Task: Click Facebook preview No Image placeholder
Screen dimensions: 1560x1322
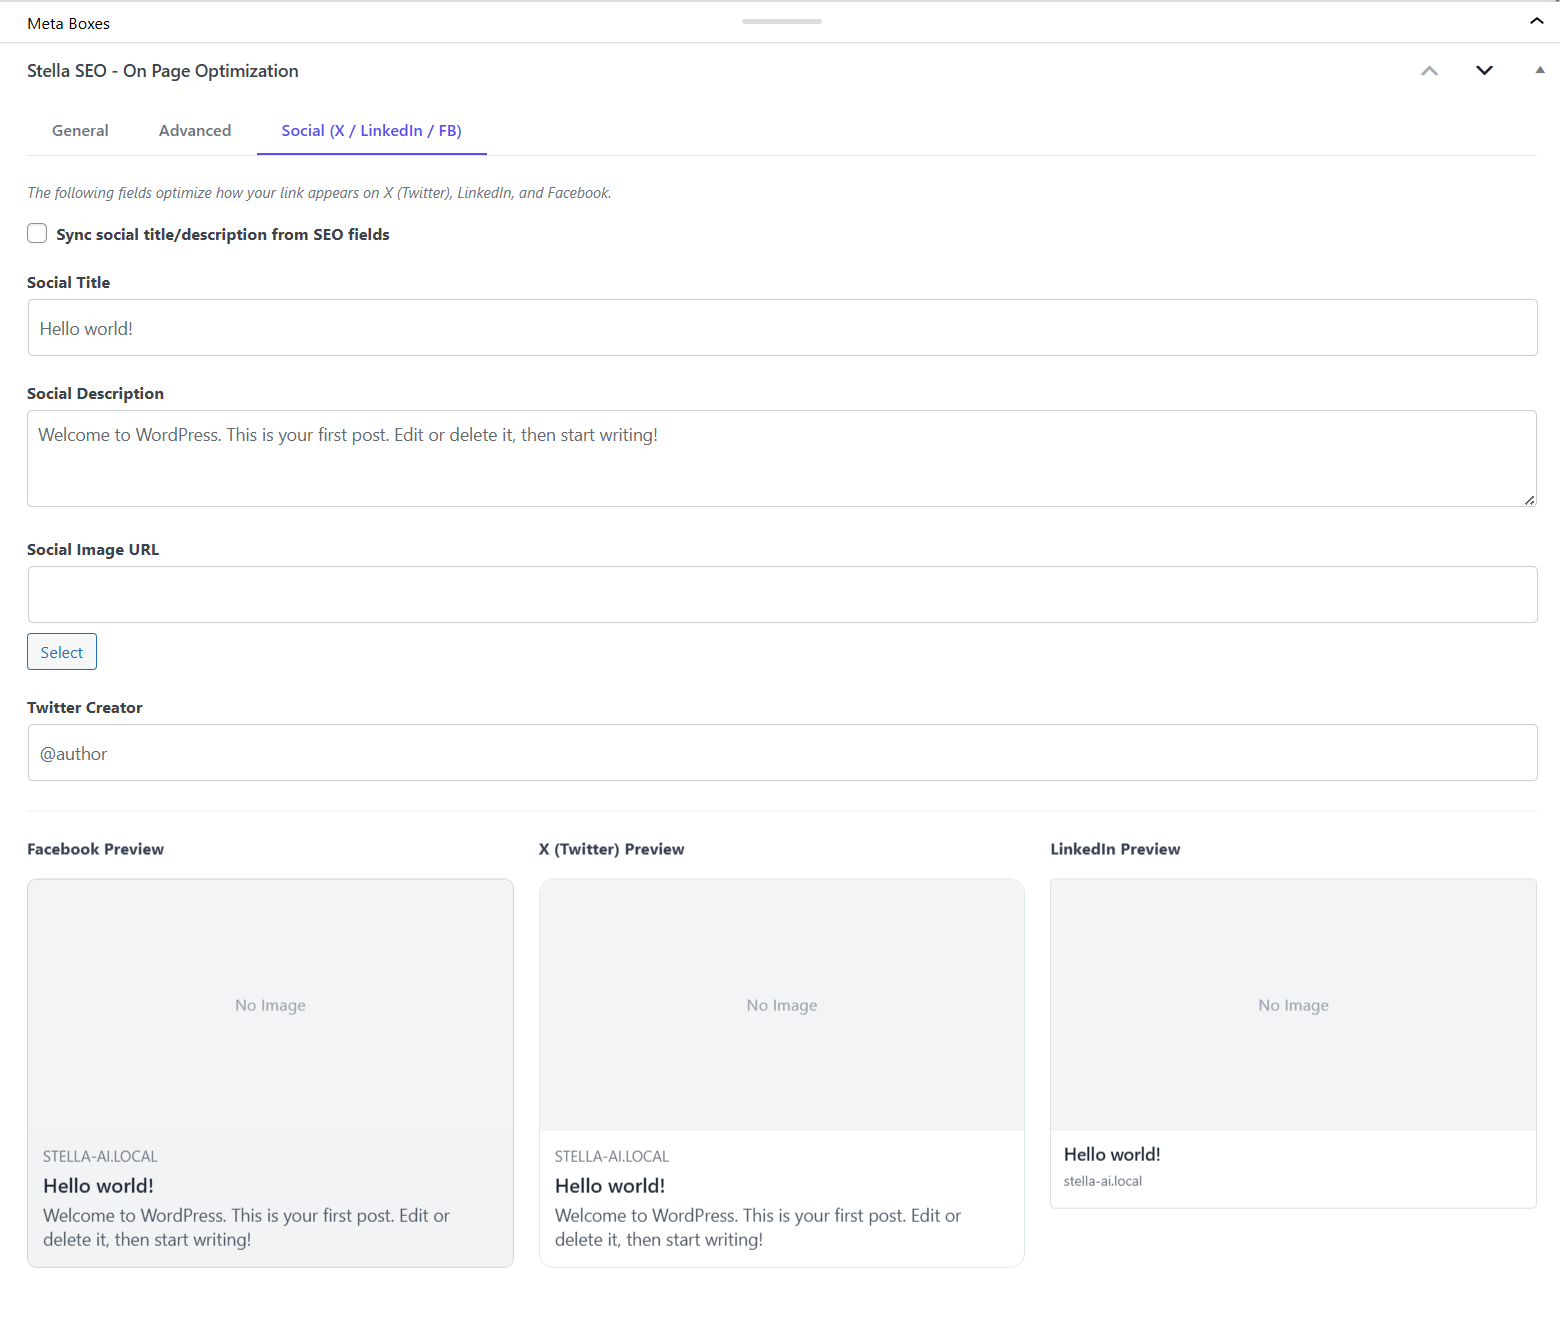Action: click(270, 1005)
